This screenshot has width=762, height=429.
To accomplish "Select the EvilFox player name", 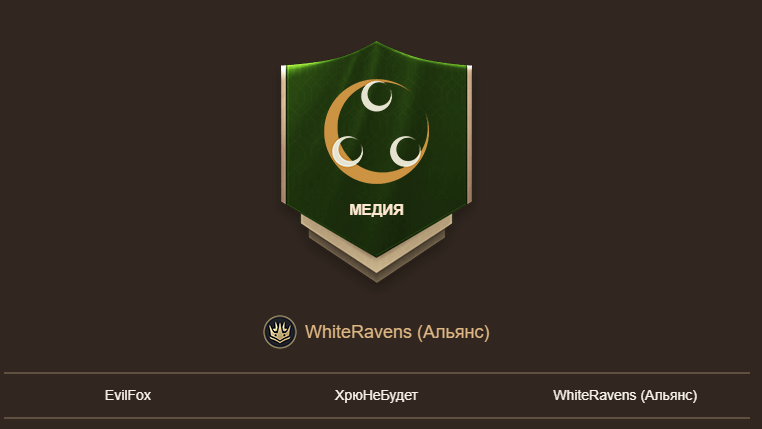I will tap(128, 395).
